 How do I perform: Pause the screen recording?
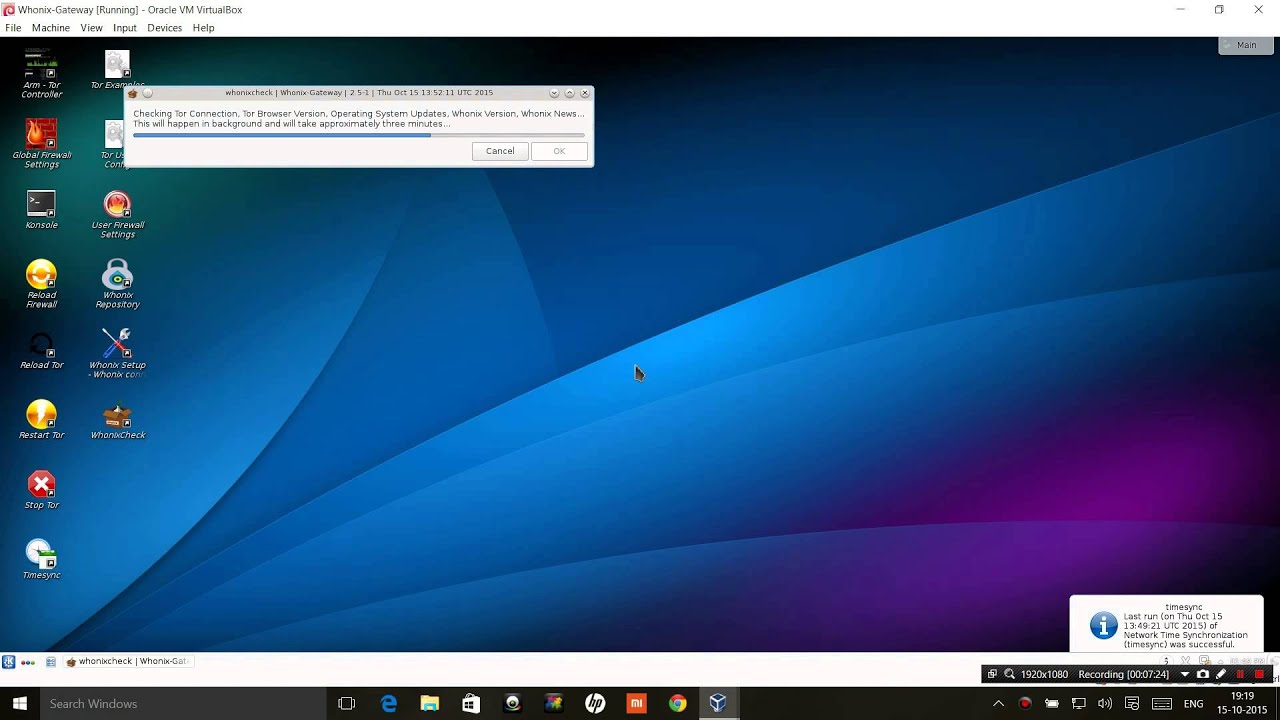pos(1240,674)
